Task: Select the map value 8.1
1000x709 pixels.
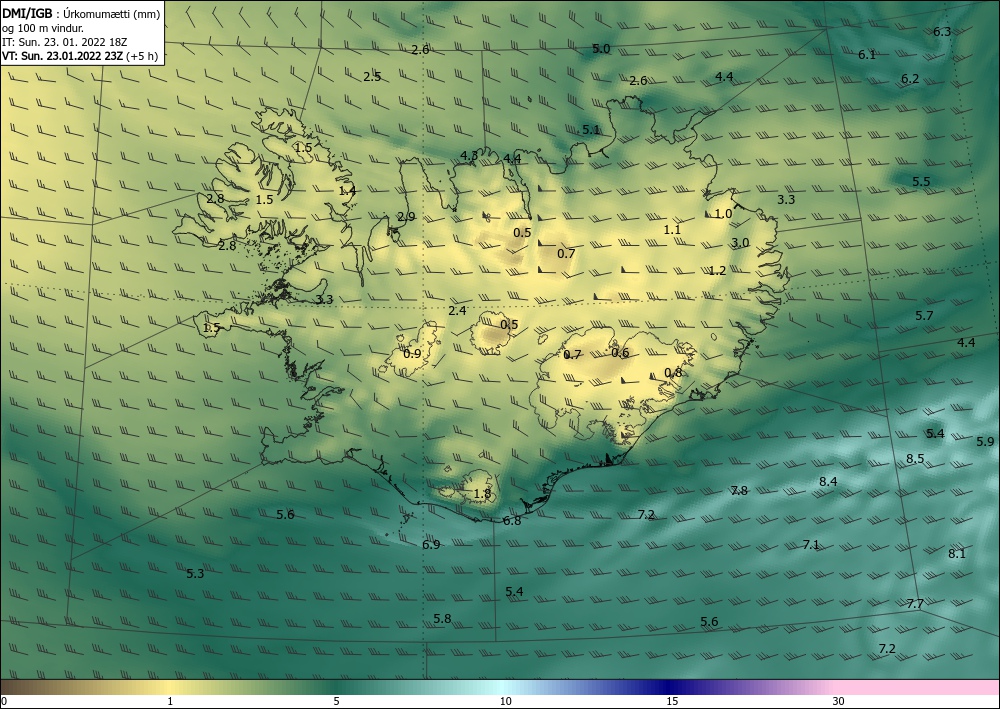Action: pyautogui.click(x=957, y=553)
